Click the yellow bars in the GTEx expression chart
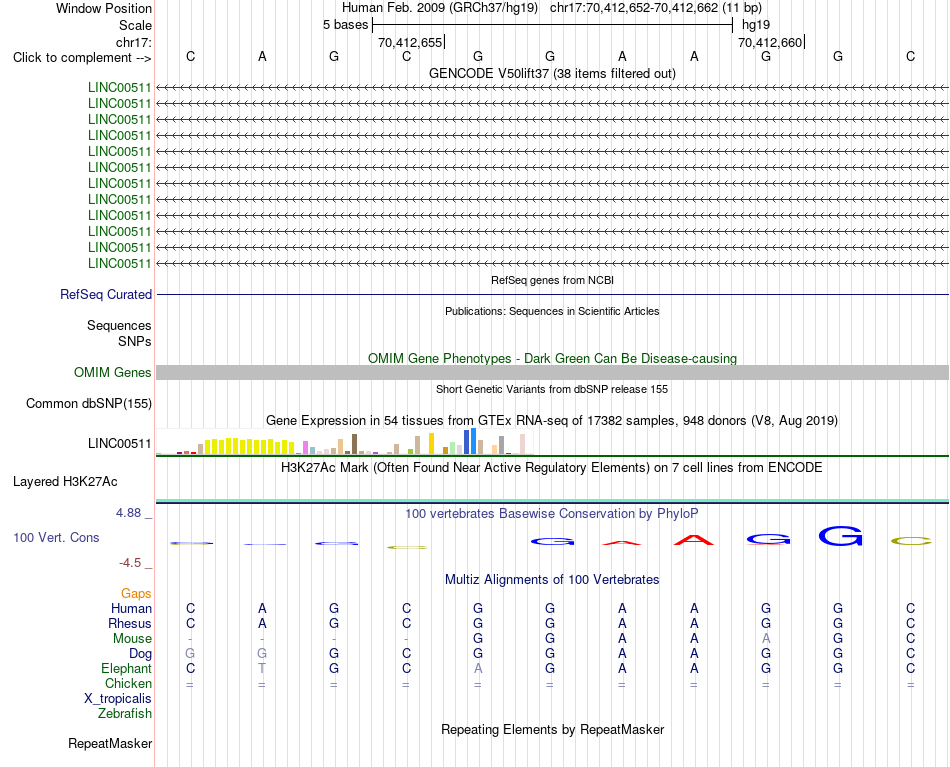 (250, 447)
